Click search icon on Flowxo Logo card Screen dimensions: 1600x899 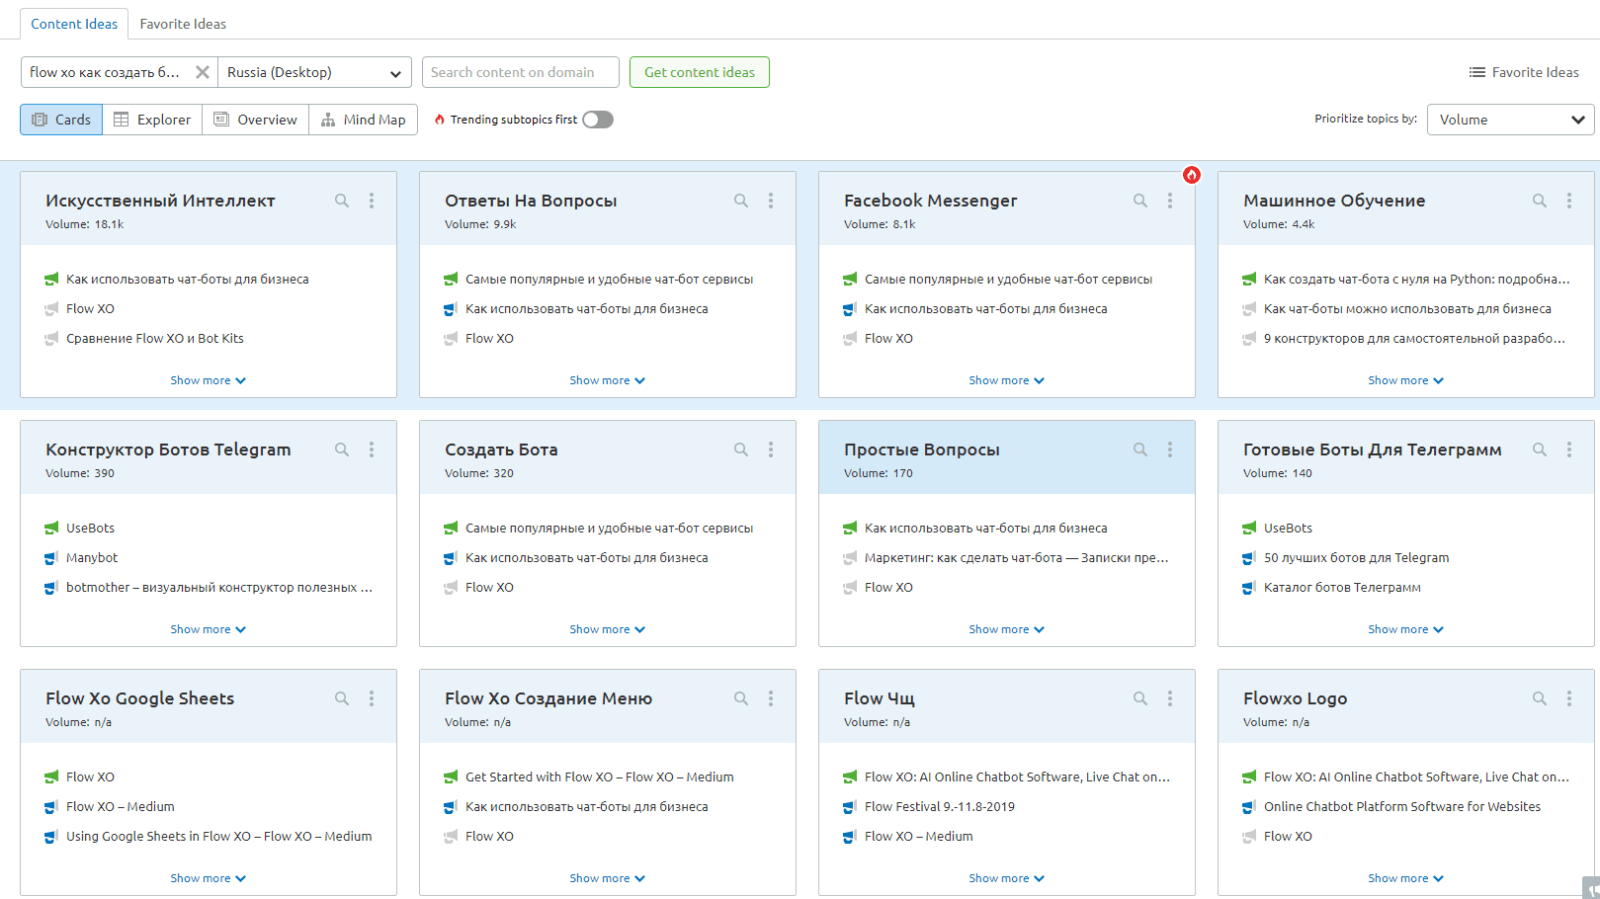(x=1540, y=699)
